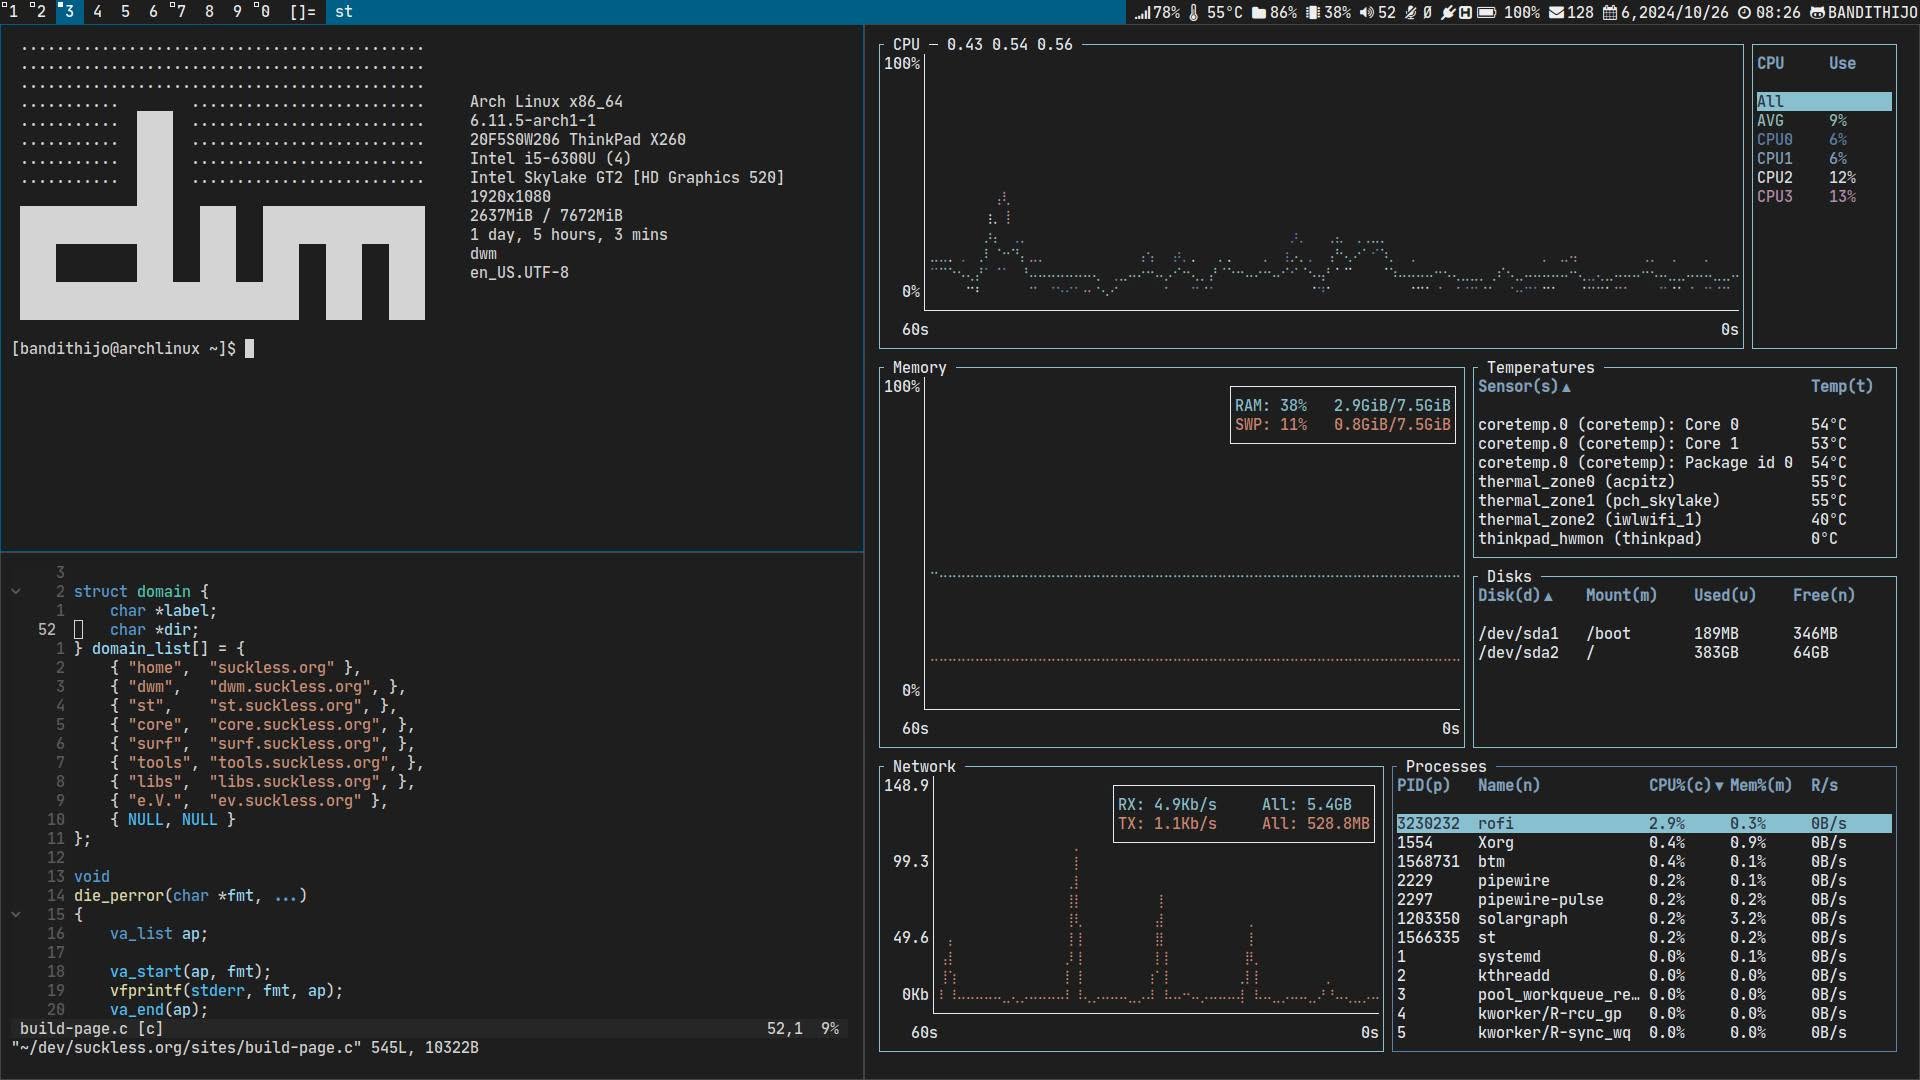The width and height of the screenshot is (1920, 1080).
Task: Sort processes by Mem%(m) column header
Action: coord(1761,786)
